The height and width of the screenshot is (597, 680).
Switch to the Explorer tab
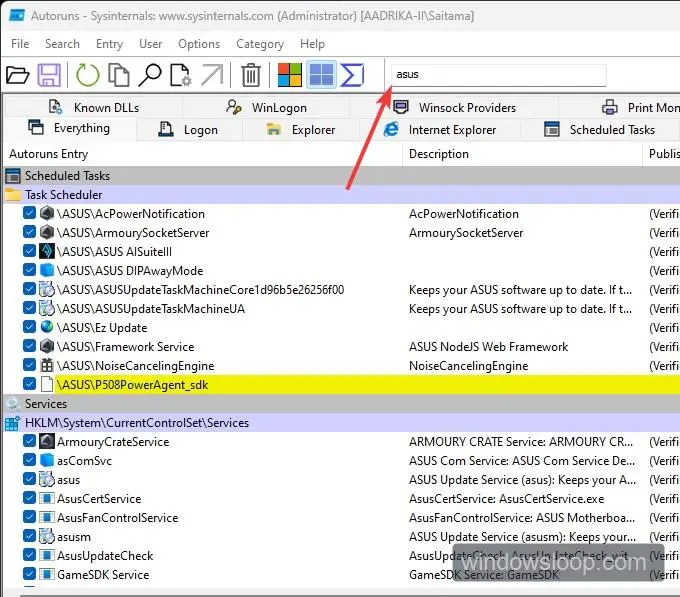pos(301,130)
